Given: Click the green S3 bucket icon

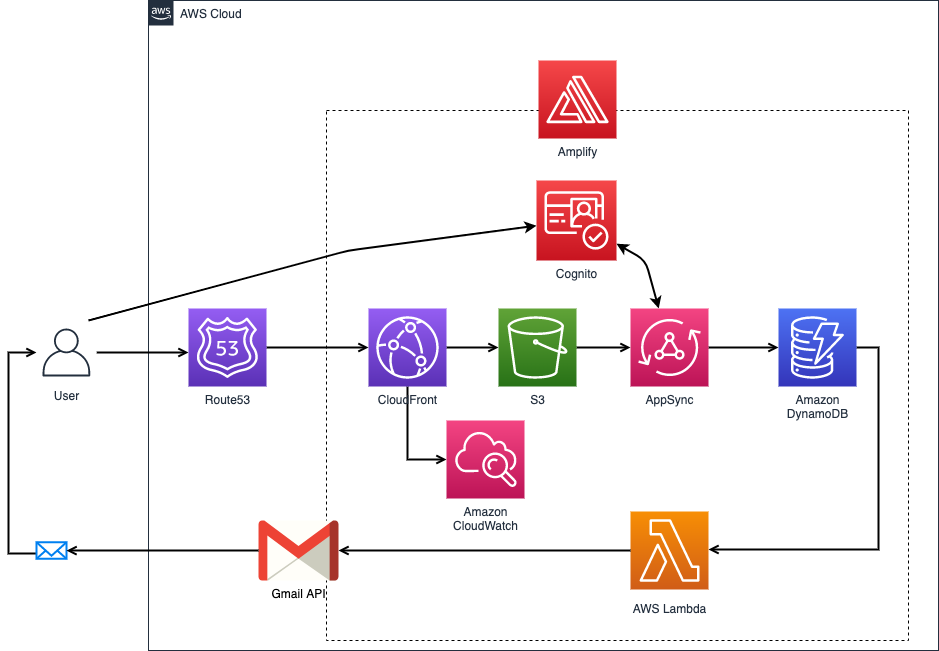Looking at the screenshot, I should 537,347.
